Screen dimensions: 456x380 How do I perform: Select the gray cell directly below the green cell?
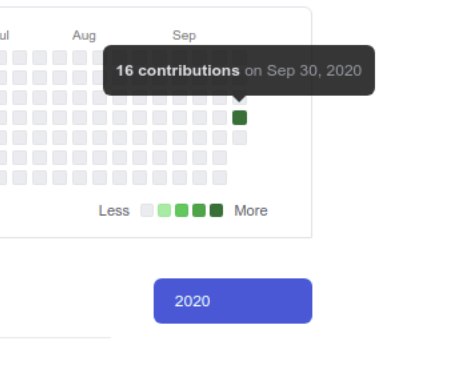tap(240, 138)
